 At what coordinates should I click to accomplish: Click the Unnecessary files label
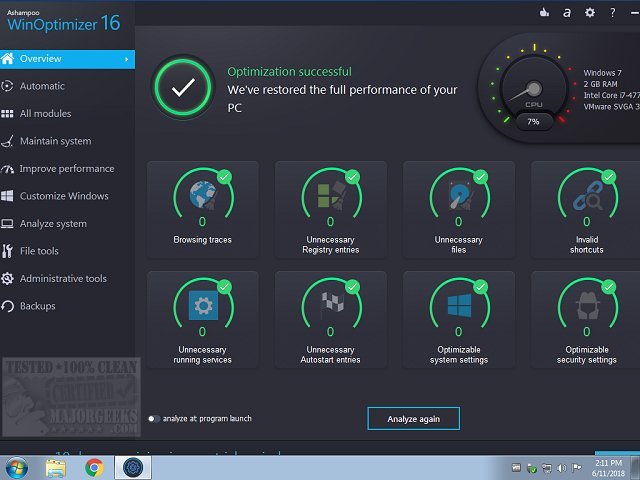[458, 245]
